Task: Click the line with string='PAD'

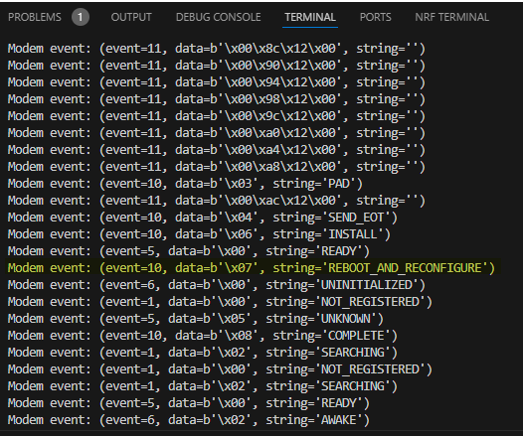Action: 185,184
